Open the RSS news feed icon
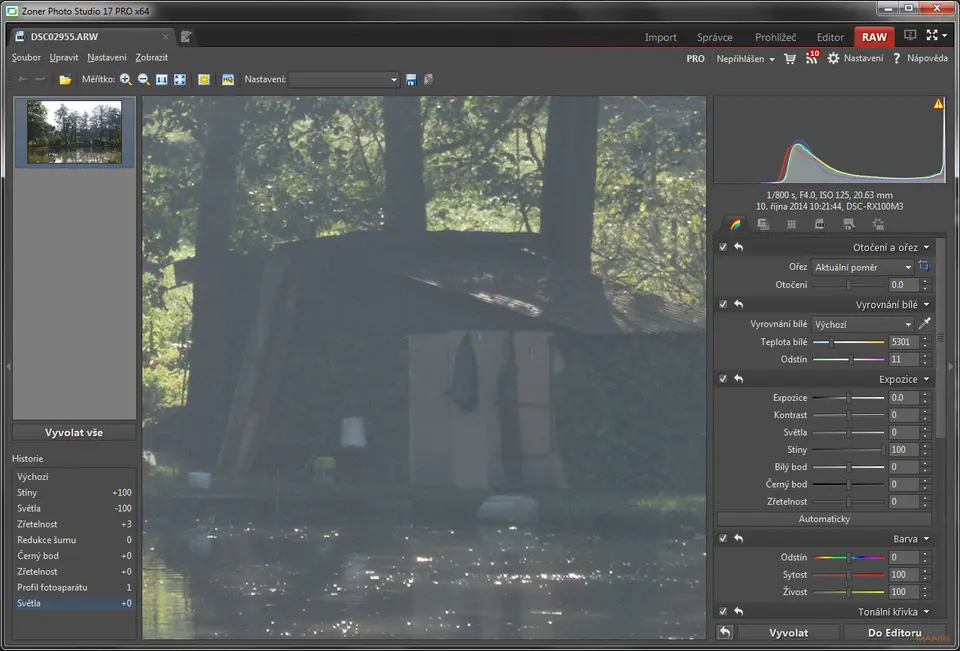 pos(812,59)
